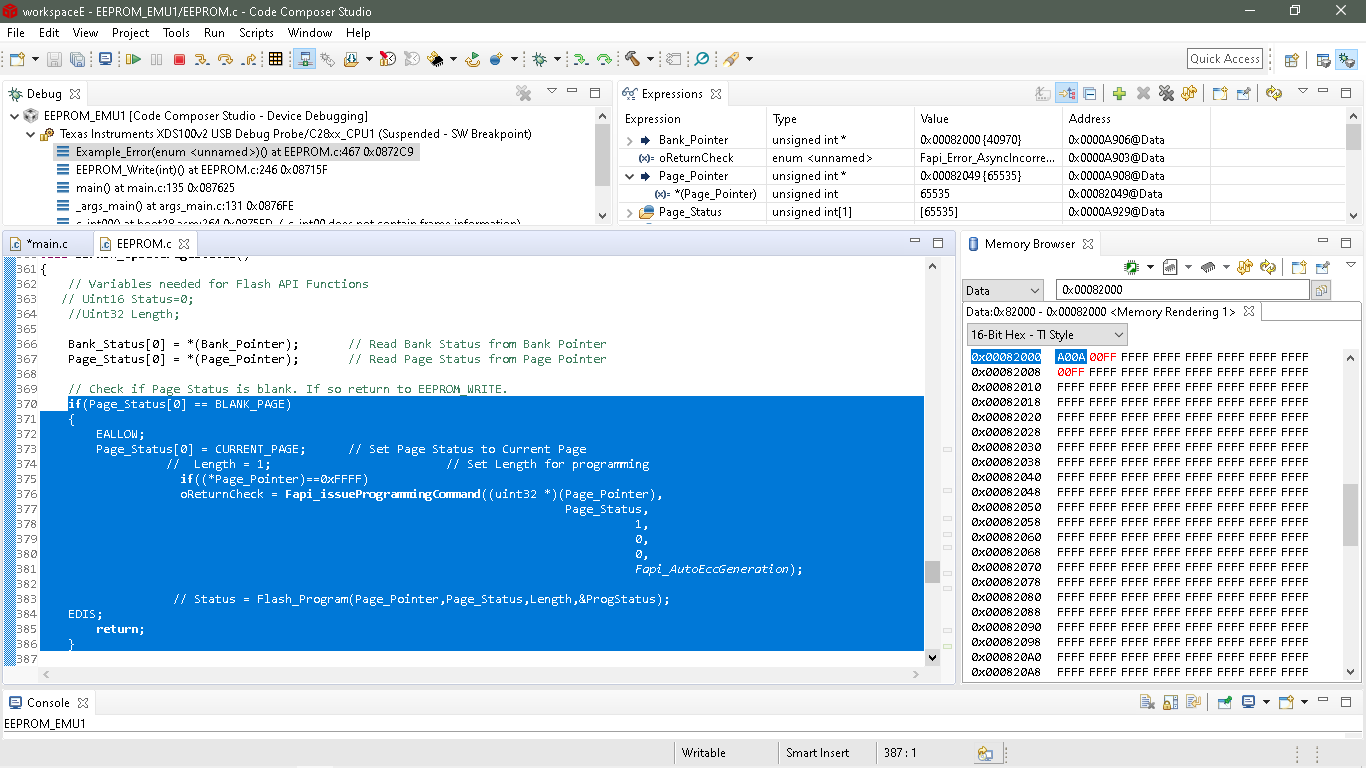Resume program execution with the green Resume icon
Image resolution: width=1366 pixels, height=768 pixels.
point(132,59)
